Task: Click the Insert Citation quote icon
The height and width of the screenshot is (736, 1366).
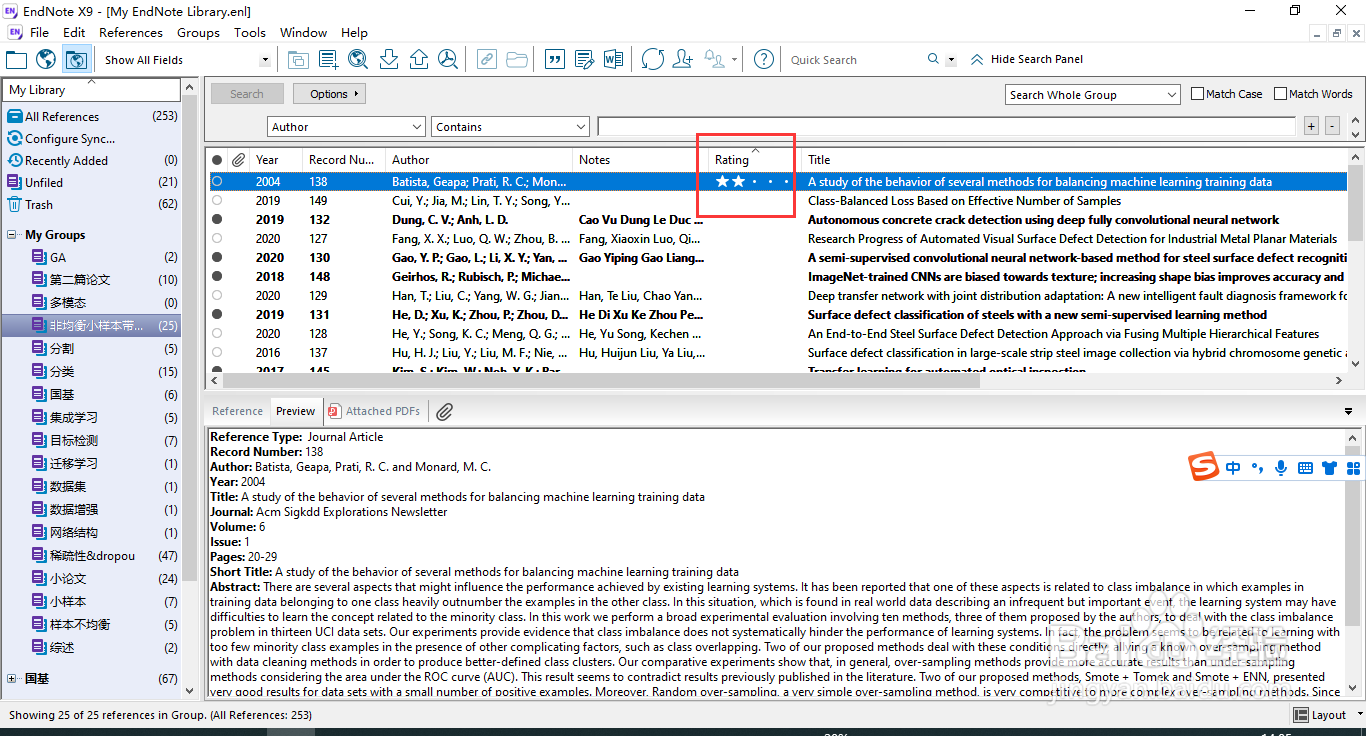Action: [x=554, y=59]
